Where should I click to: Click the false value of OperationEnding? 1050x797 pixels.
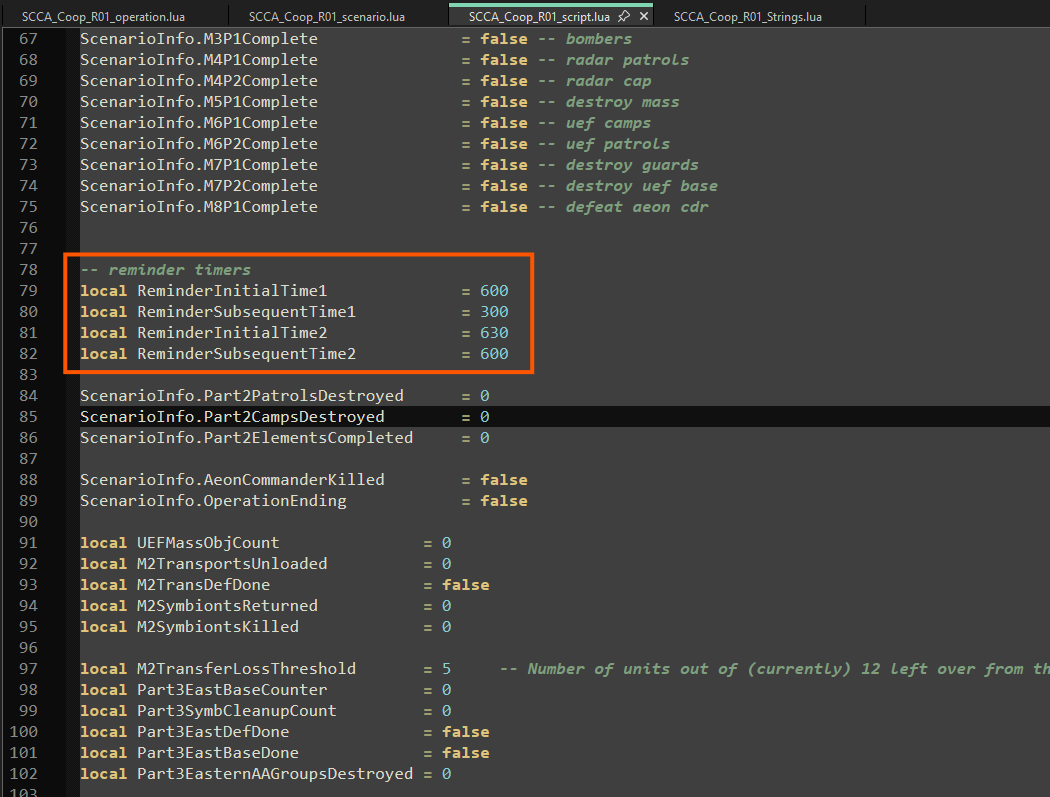pos(504,501)
